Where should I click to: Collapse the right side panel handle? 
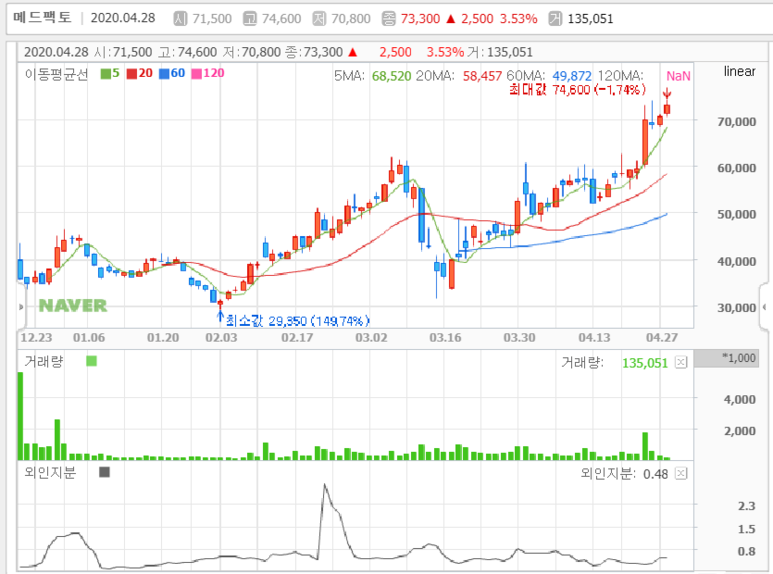(766, 307)
